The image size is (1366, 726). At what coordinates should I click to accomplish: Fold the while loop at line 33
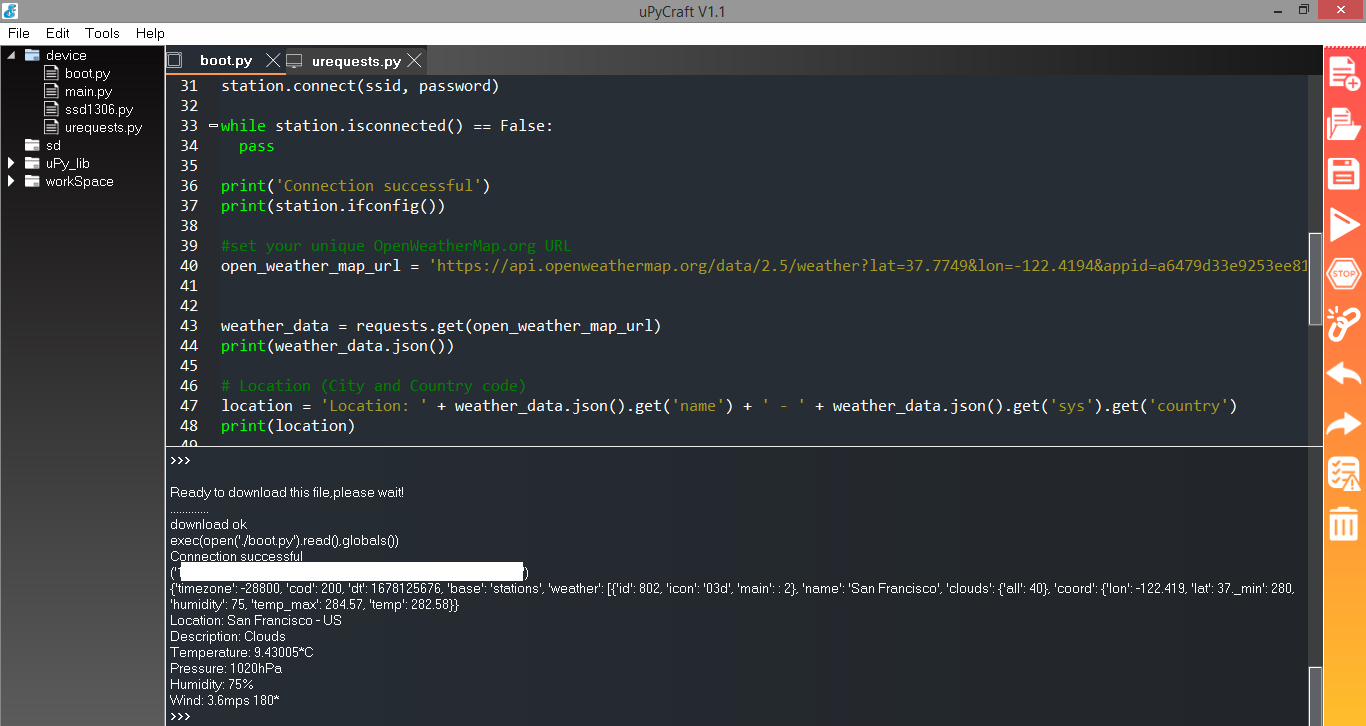pyautogui.click(x=213, y=126)
